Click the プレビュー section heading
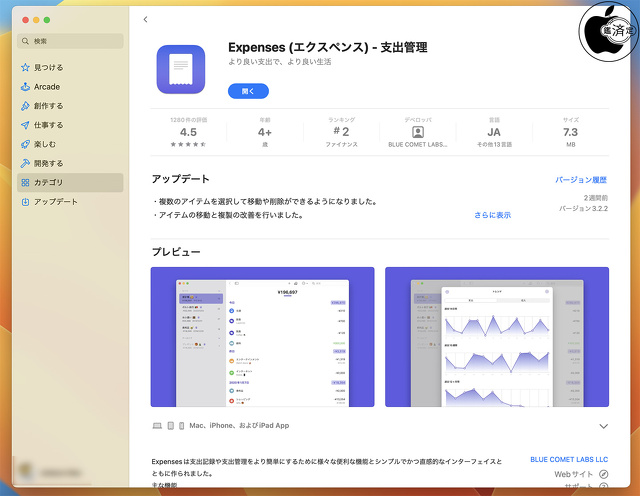Screen dimensions: 640x496 click(176, 252)
